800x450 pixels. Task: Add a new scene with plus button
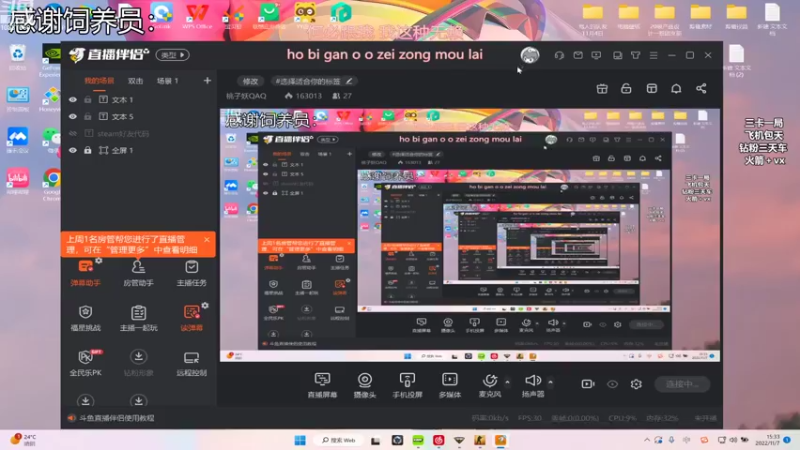pos(207,81)
